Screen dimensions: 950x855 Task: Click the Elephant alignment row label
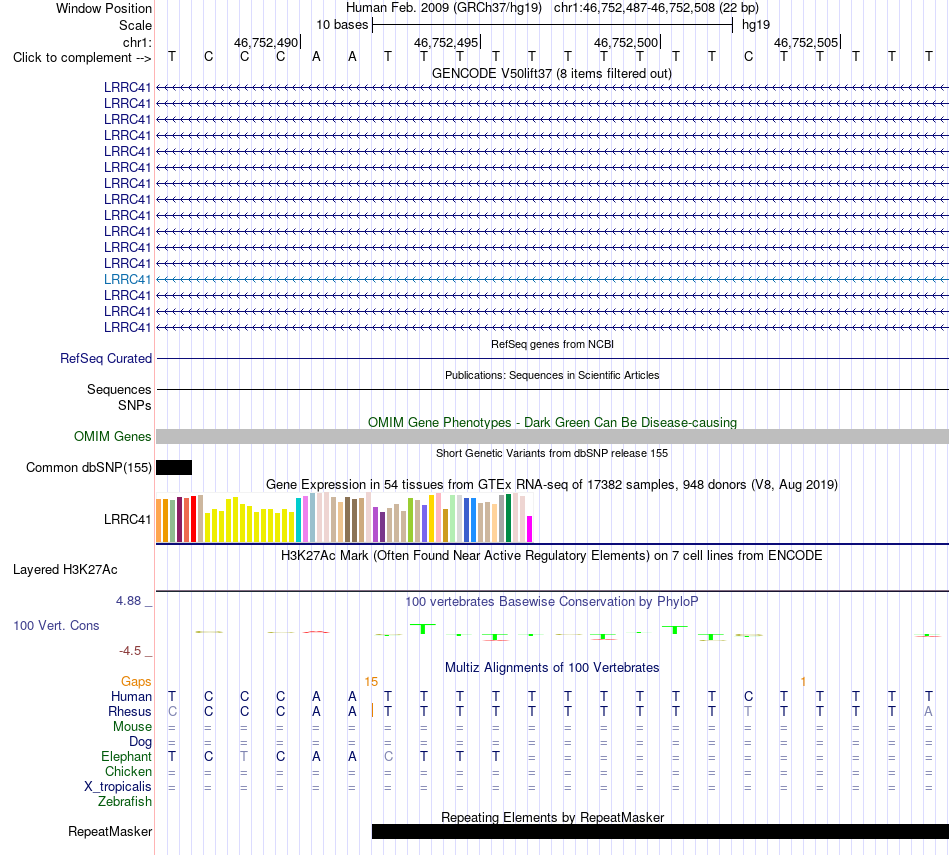tap(127, 756)
